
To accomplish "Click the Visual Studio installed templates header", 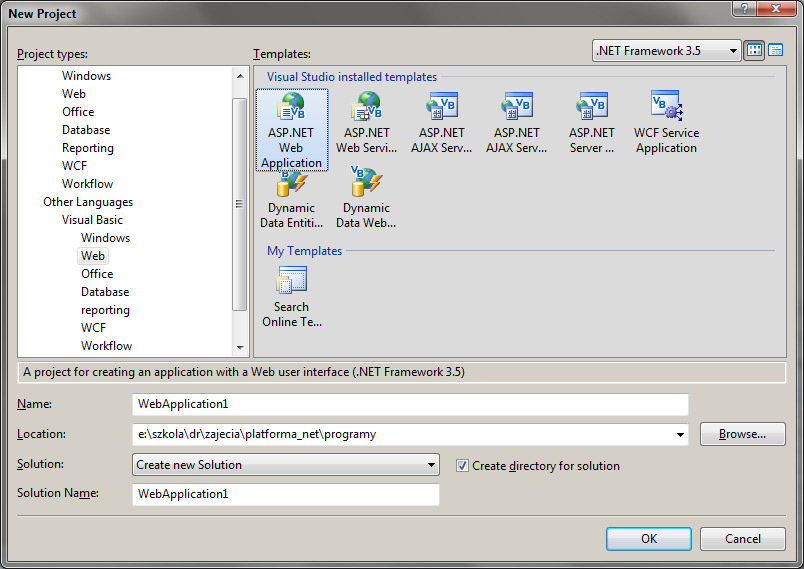I will 352,77.
